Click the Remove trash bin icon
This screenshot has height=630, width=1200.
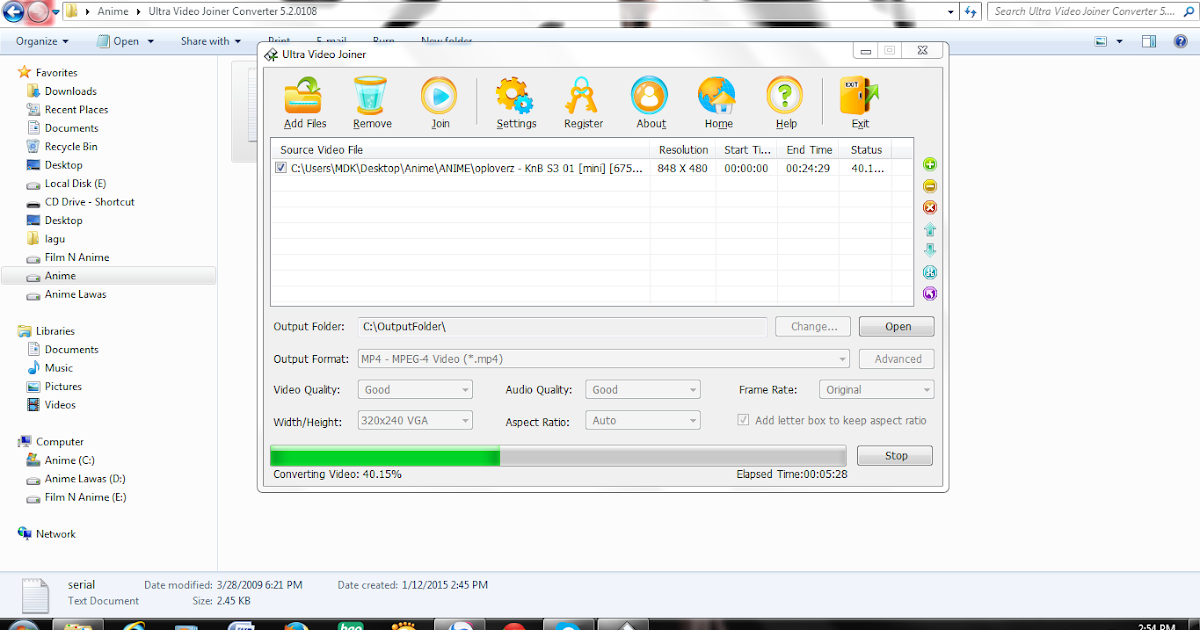(x=371, y=104)
